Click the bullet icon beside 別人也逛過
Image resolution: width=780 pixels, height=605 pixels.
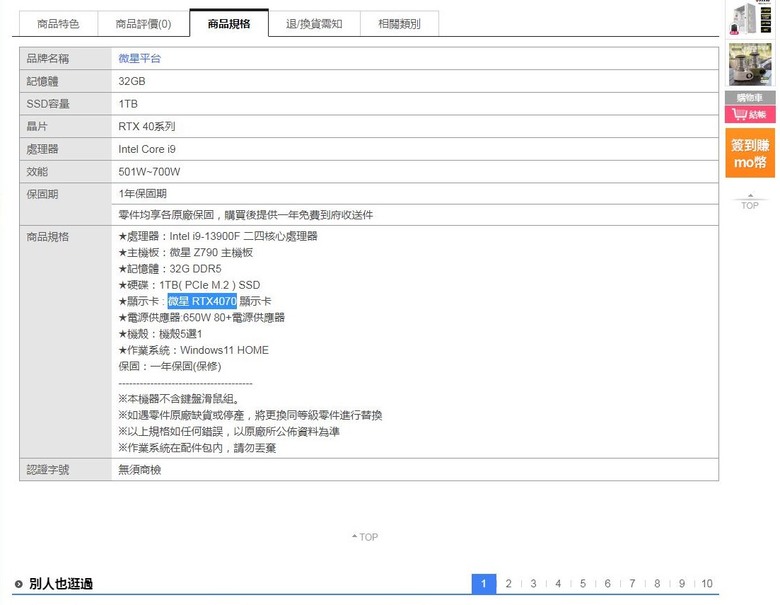tap(19, 584)
